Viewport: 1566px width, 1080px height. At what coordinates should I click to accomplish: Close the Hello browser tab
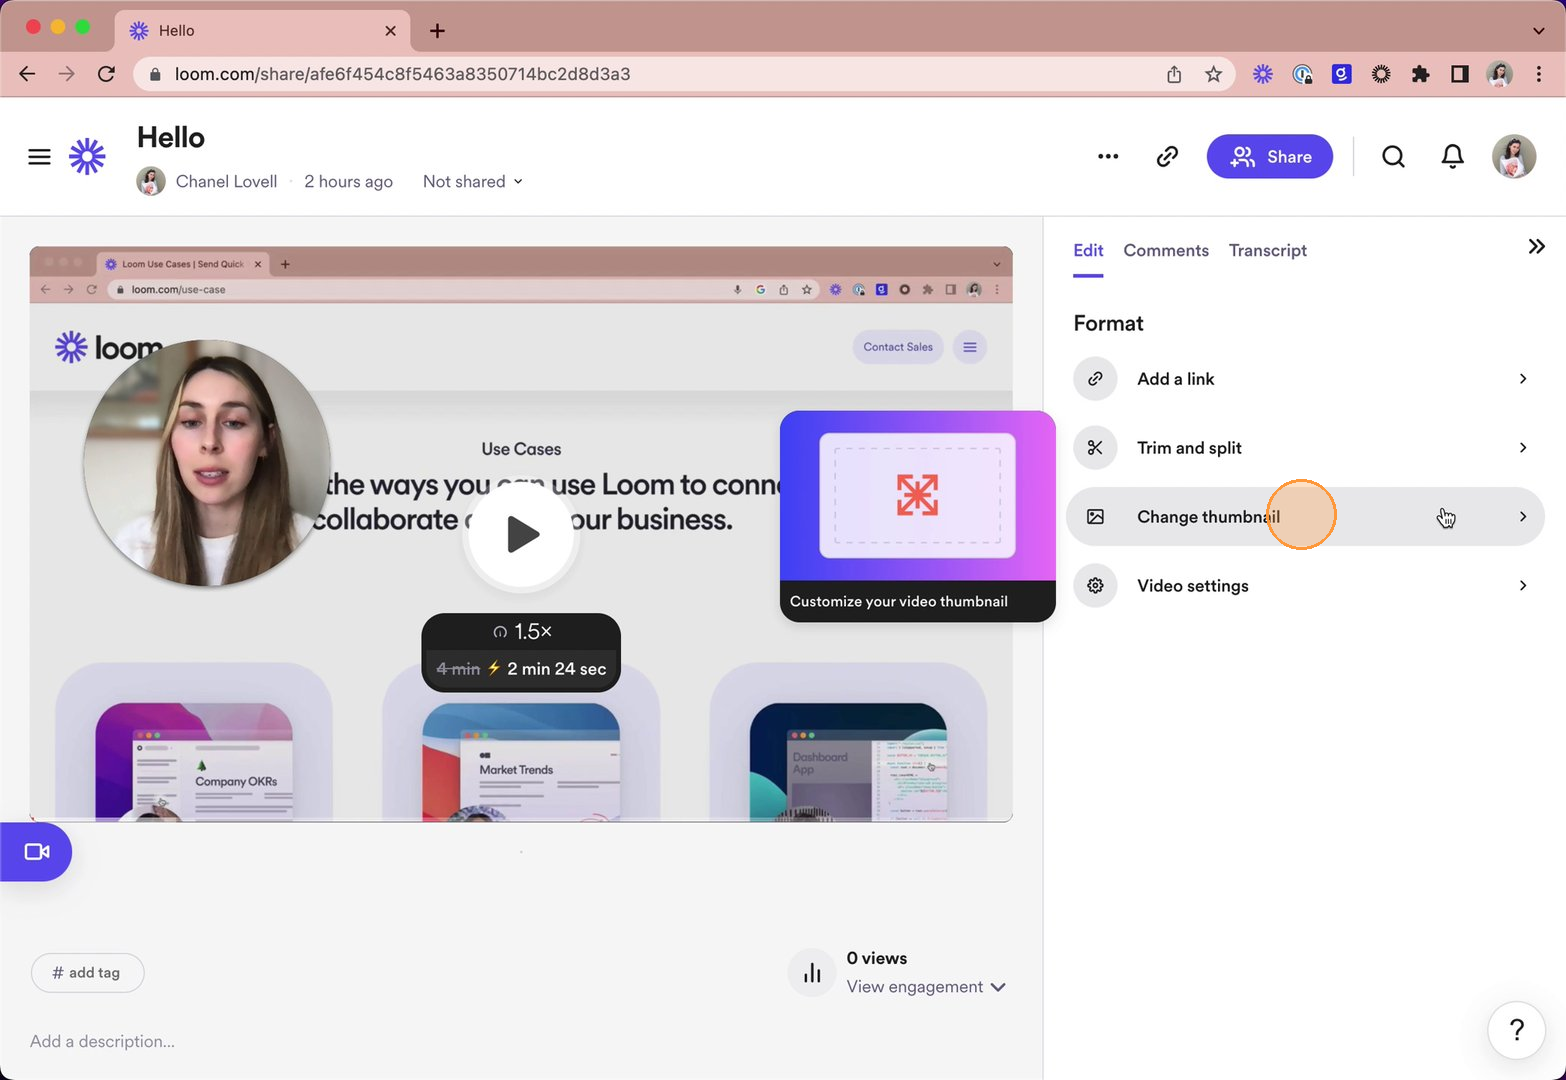click(390, 31)
